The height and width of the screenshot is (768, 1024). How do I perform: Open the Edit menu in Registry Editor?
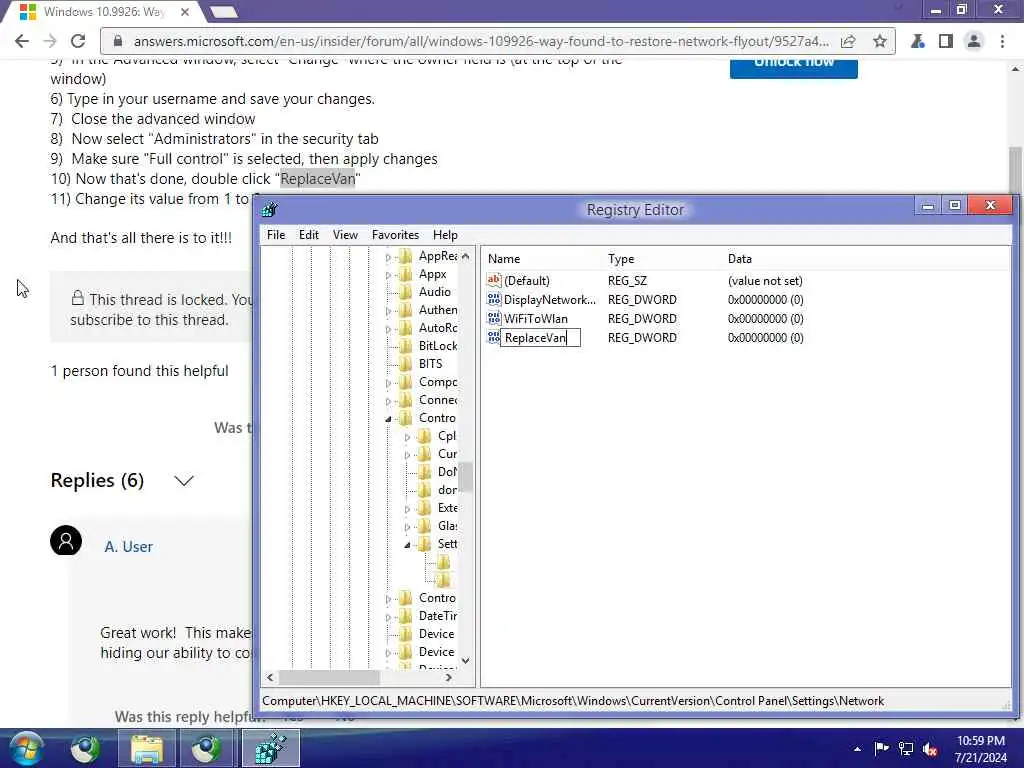[309, 234]
